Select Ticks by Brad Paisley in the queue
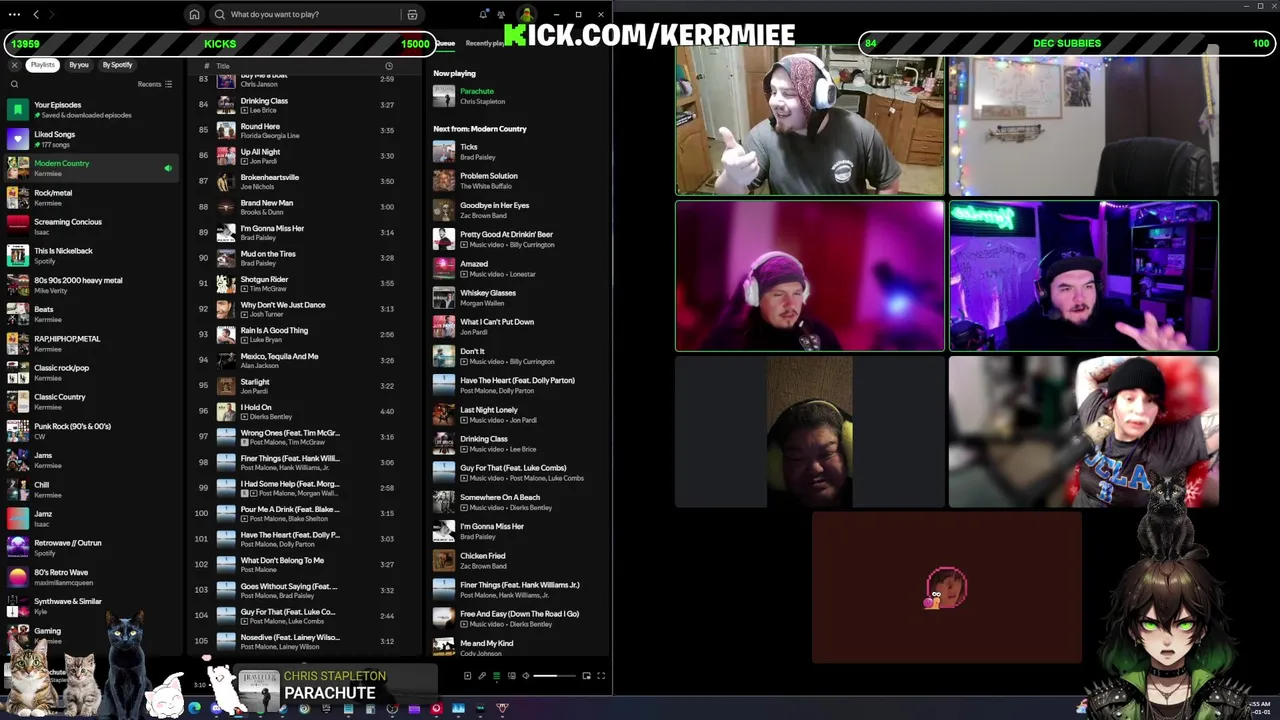Viewport: 1280px width, 720px height. pyautogui.click(x=518, y=151)
